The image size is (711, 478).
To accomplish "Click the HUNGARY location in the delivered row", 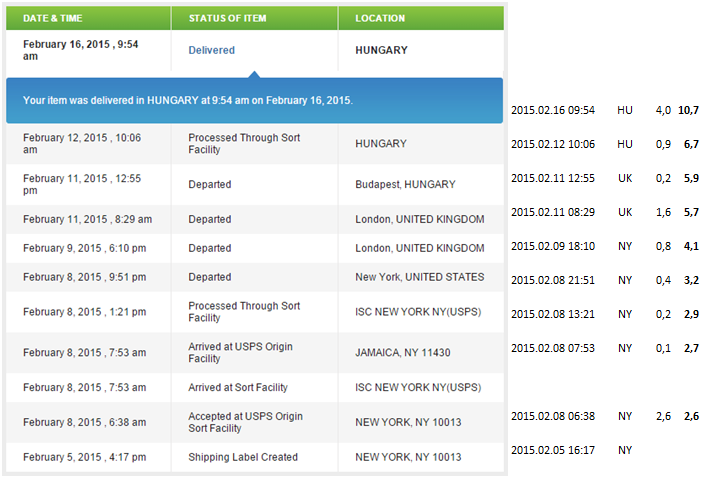I will (381, 50).
